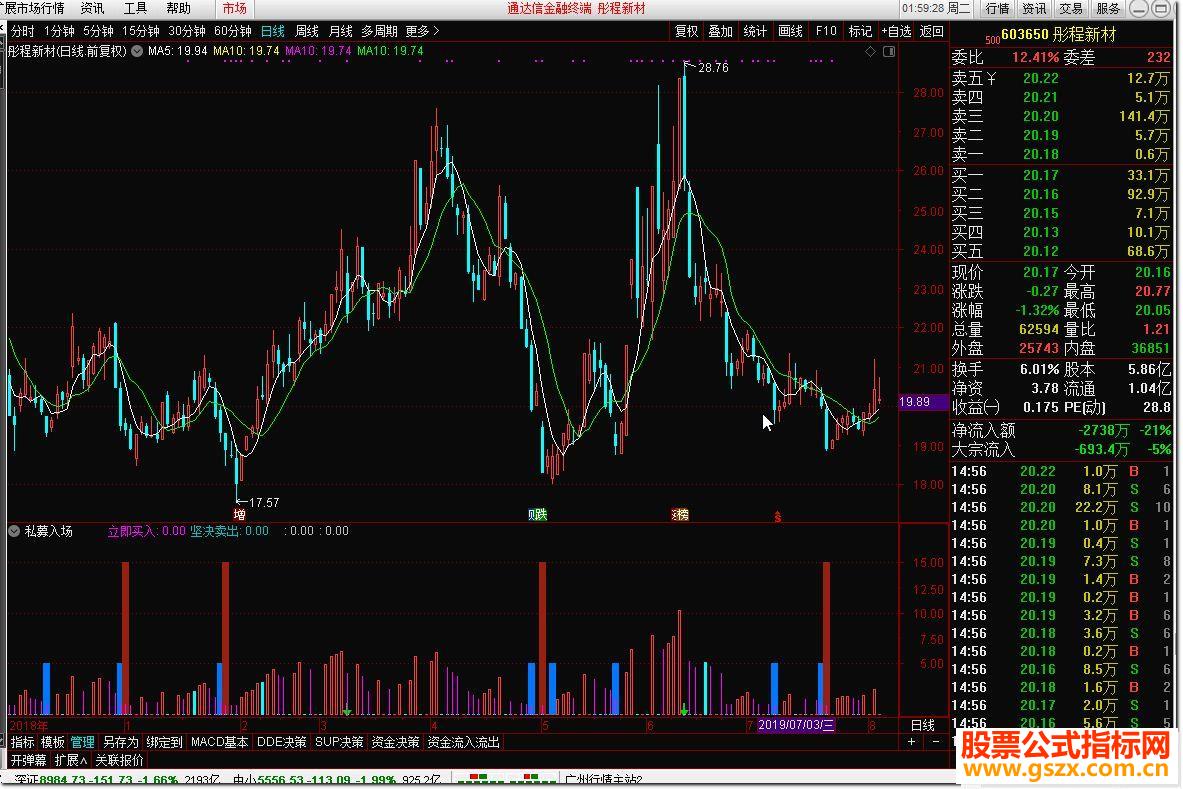The width and height of the screenshot is (1183, 789).
Task: Click the 增 event marker under chart
Action: pyautogui.click(x=239, y=514)
